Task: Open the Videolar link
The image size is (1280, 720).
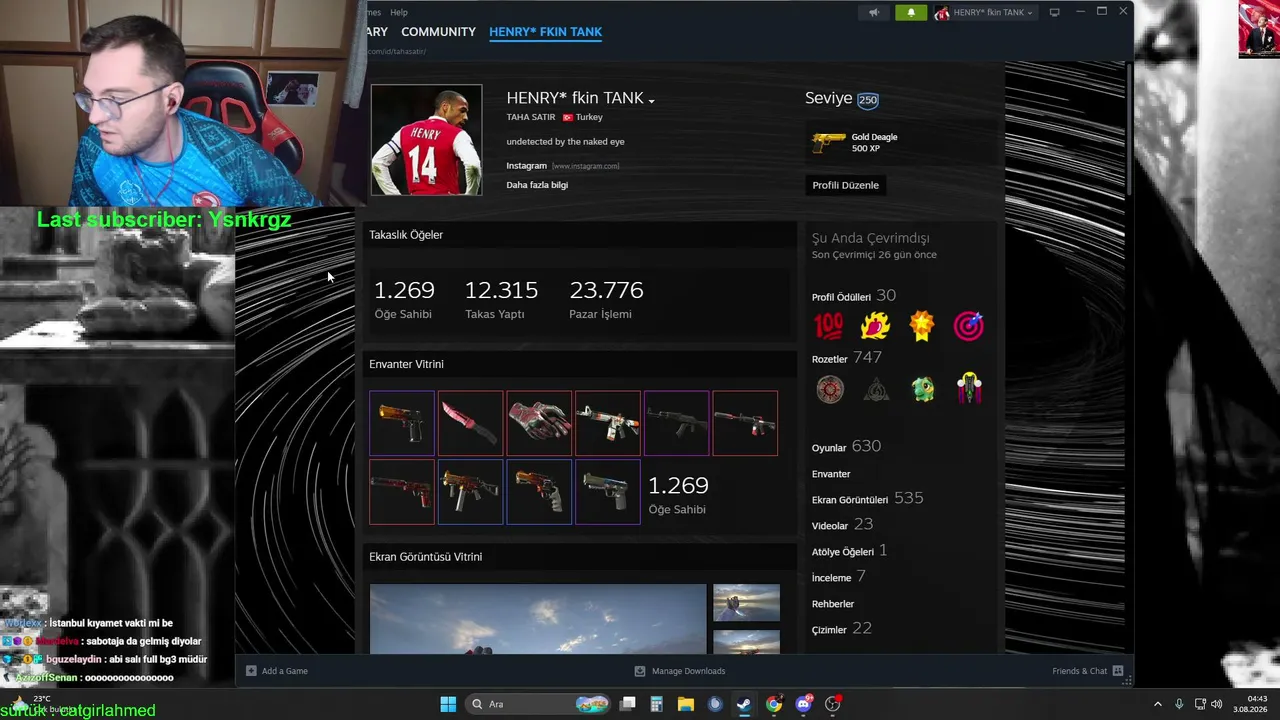Action: tap(830, 526)
